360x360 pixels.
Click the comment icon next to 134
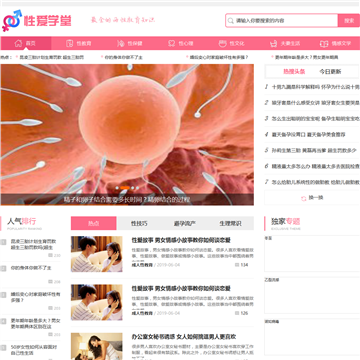237,265
